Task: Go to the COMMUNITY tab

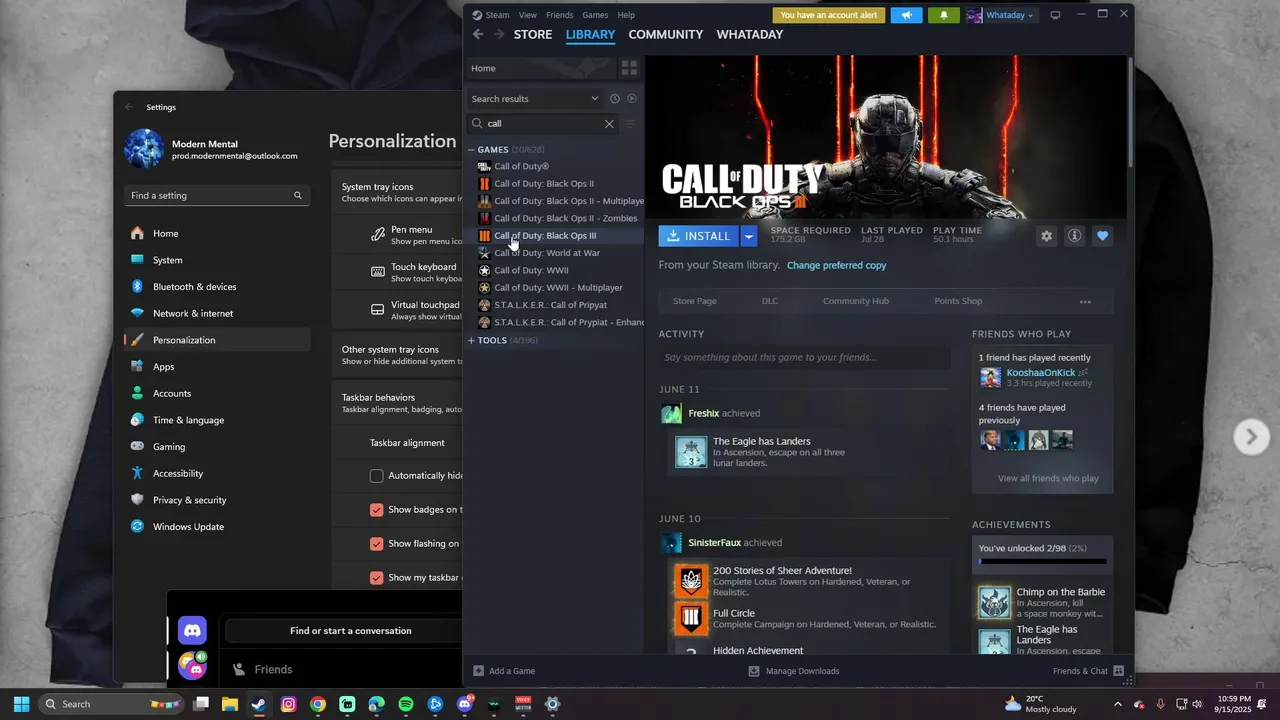Action: (666, 34)
